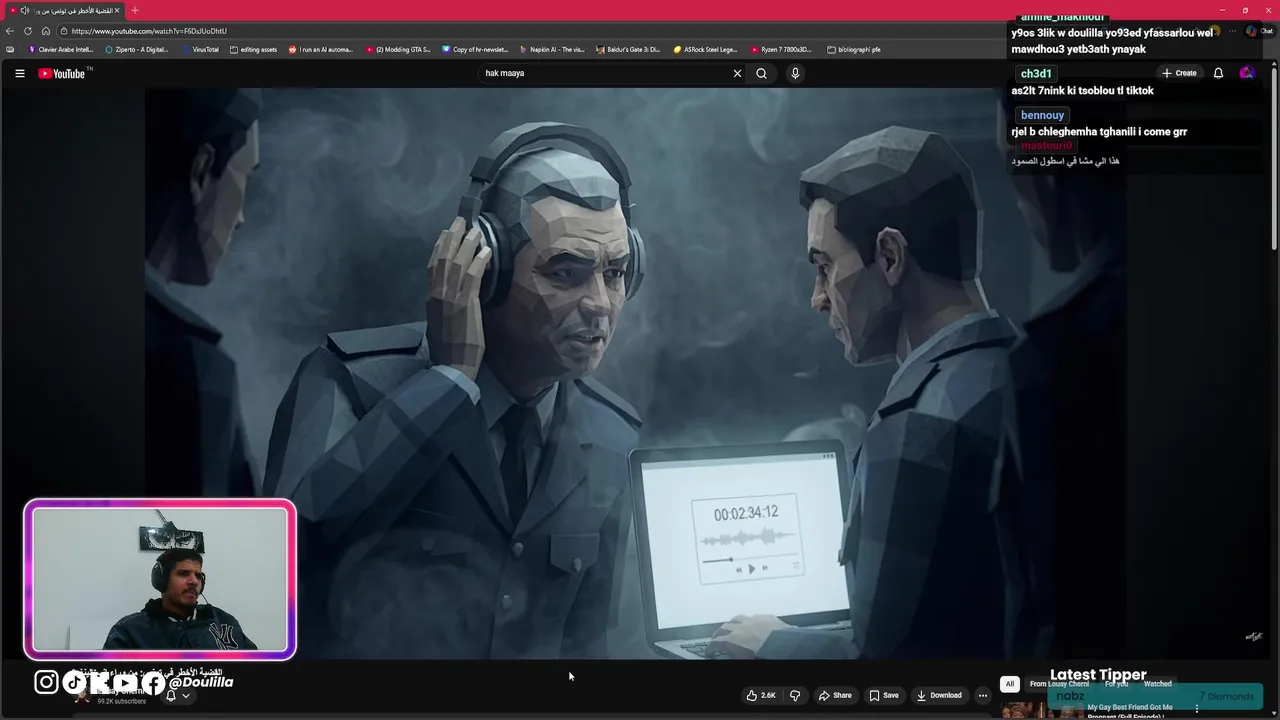Close the current YouTube tab
Viewport: 1280px width, 720px height.
coord(117,10)
